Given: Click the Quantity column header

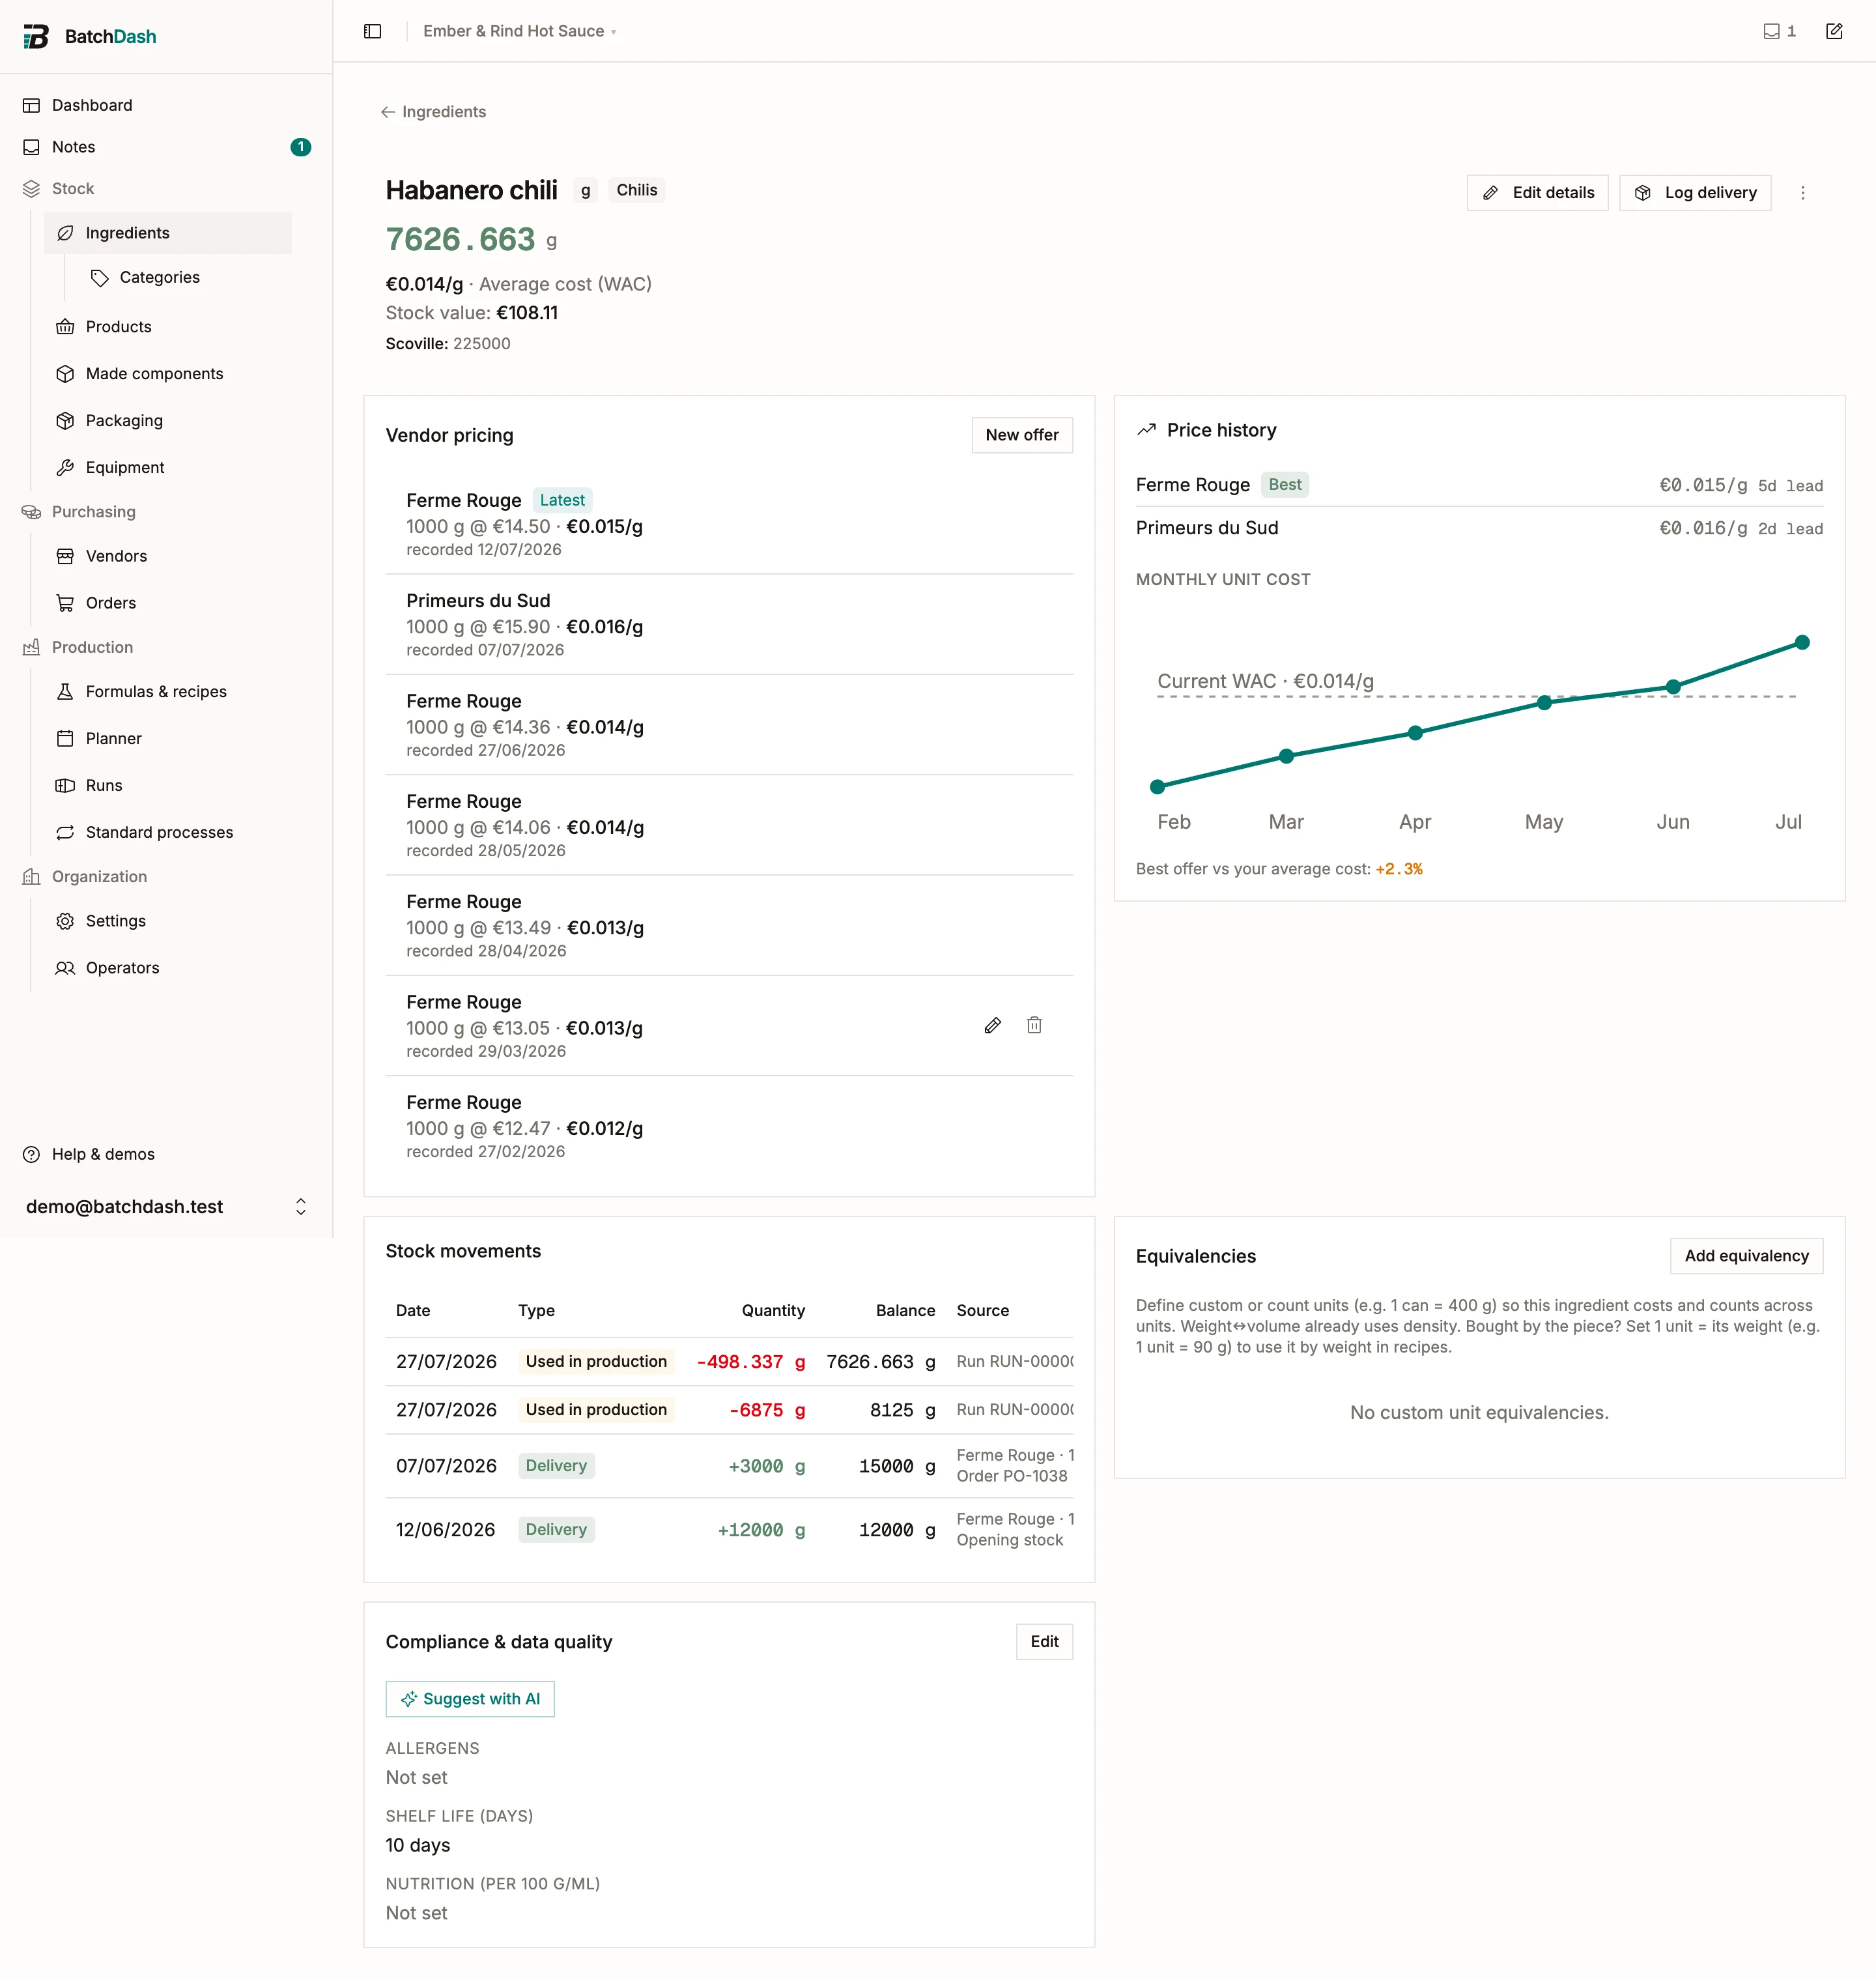Looking at the screenshot, I should [773, 1311].
